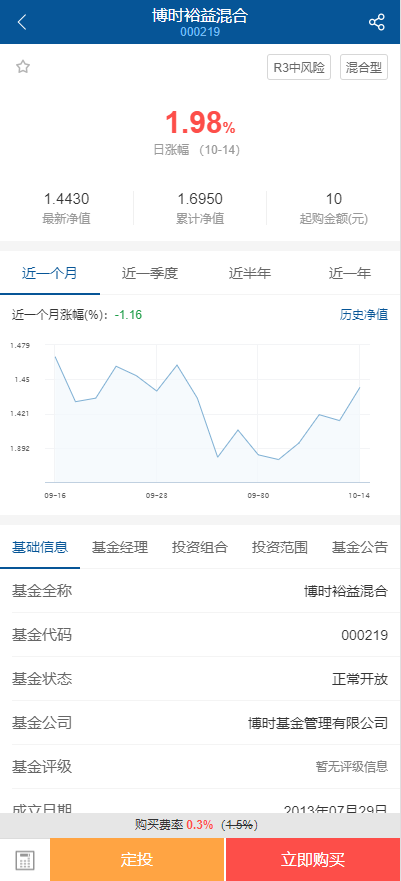Select the 近一个月 chart tab

tap(49, 274)
